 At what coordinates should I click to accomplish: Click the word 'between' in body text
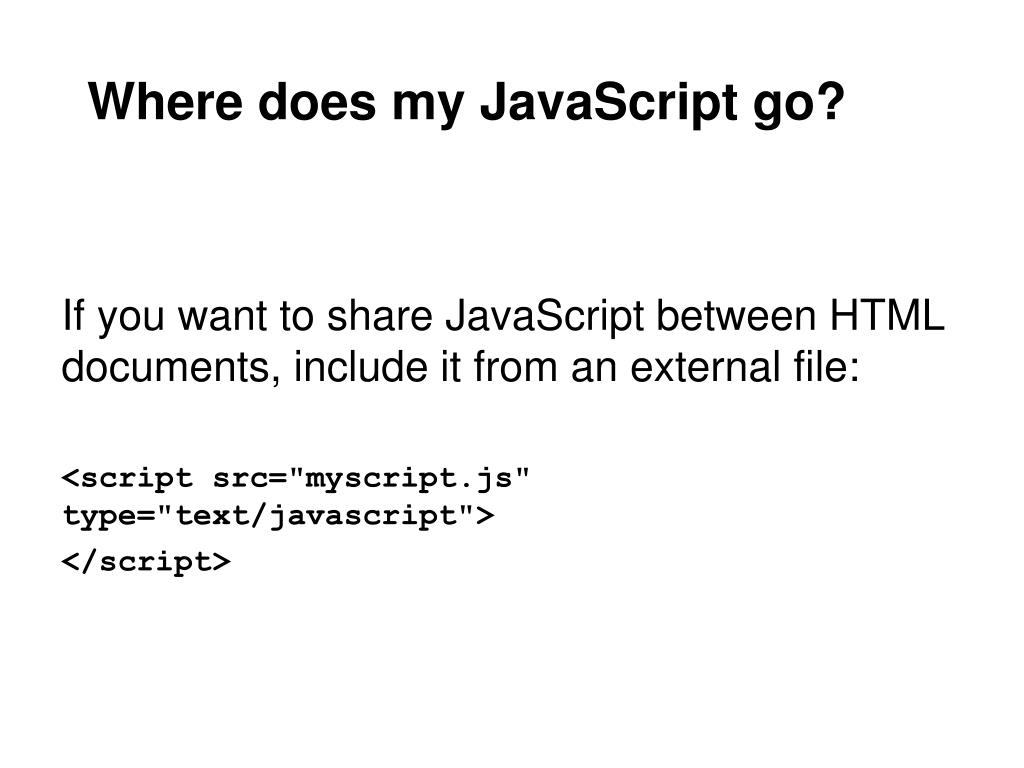point(736,315)
